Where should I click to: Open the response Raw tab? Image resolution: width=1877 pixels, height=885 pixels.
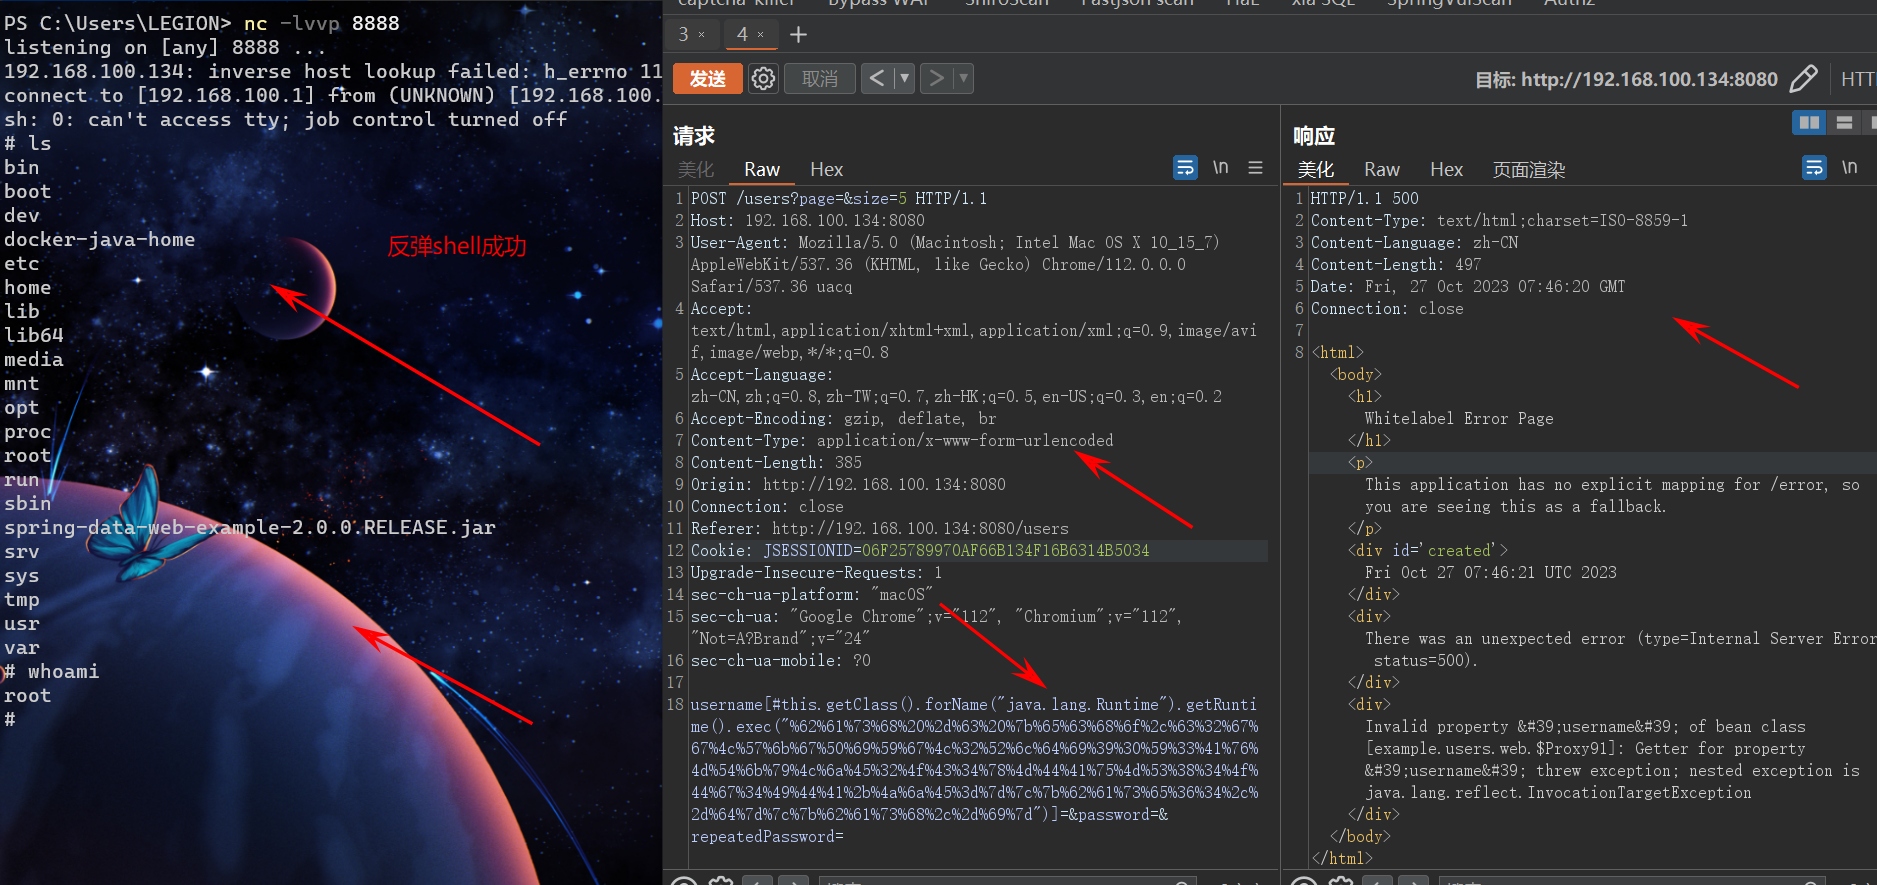pyautogui.click(x=1382, y=169)
